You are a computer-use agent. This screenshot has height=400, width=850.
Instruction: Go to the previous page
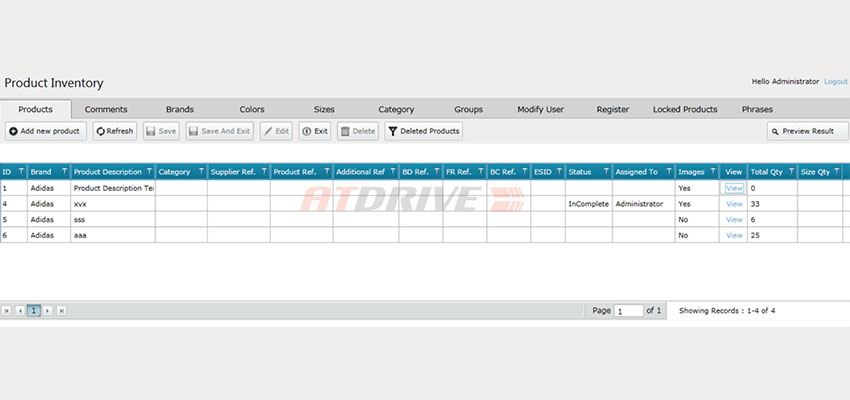[x=20, y=311]
